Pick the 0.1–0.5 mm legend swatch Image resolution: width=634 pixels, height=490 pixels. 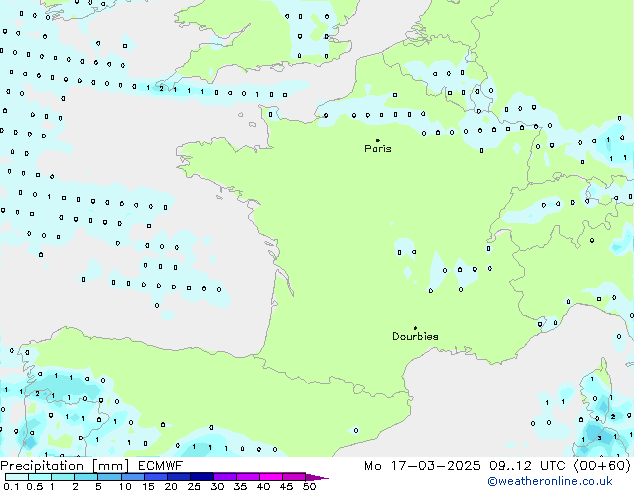click(x=17, y=477)
